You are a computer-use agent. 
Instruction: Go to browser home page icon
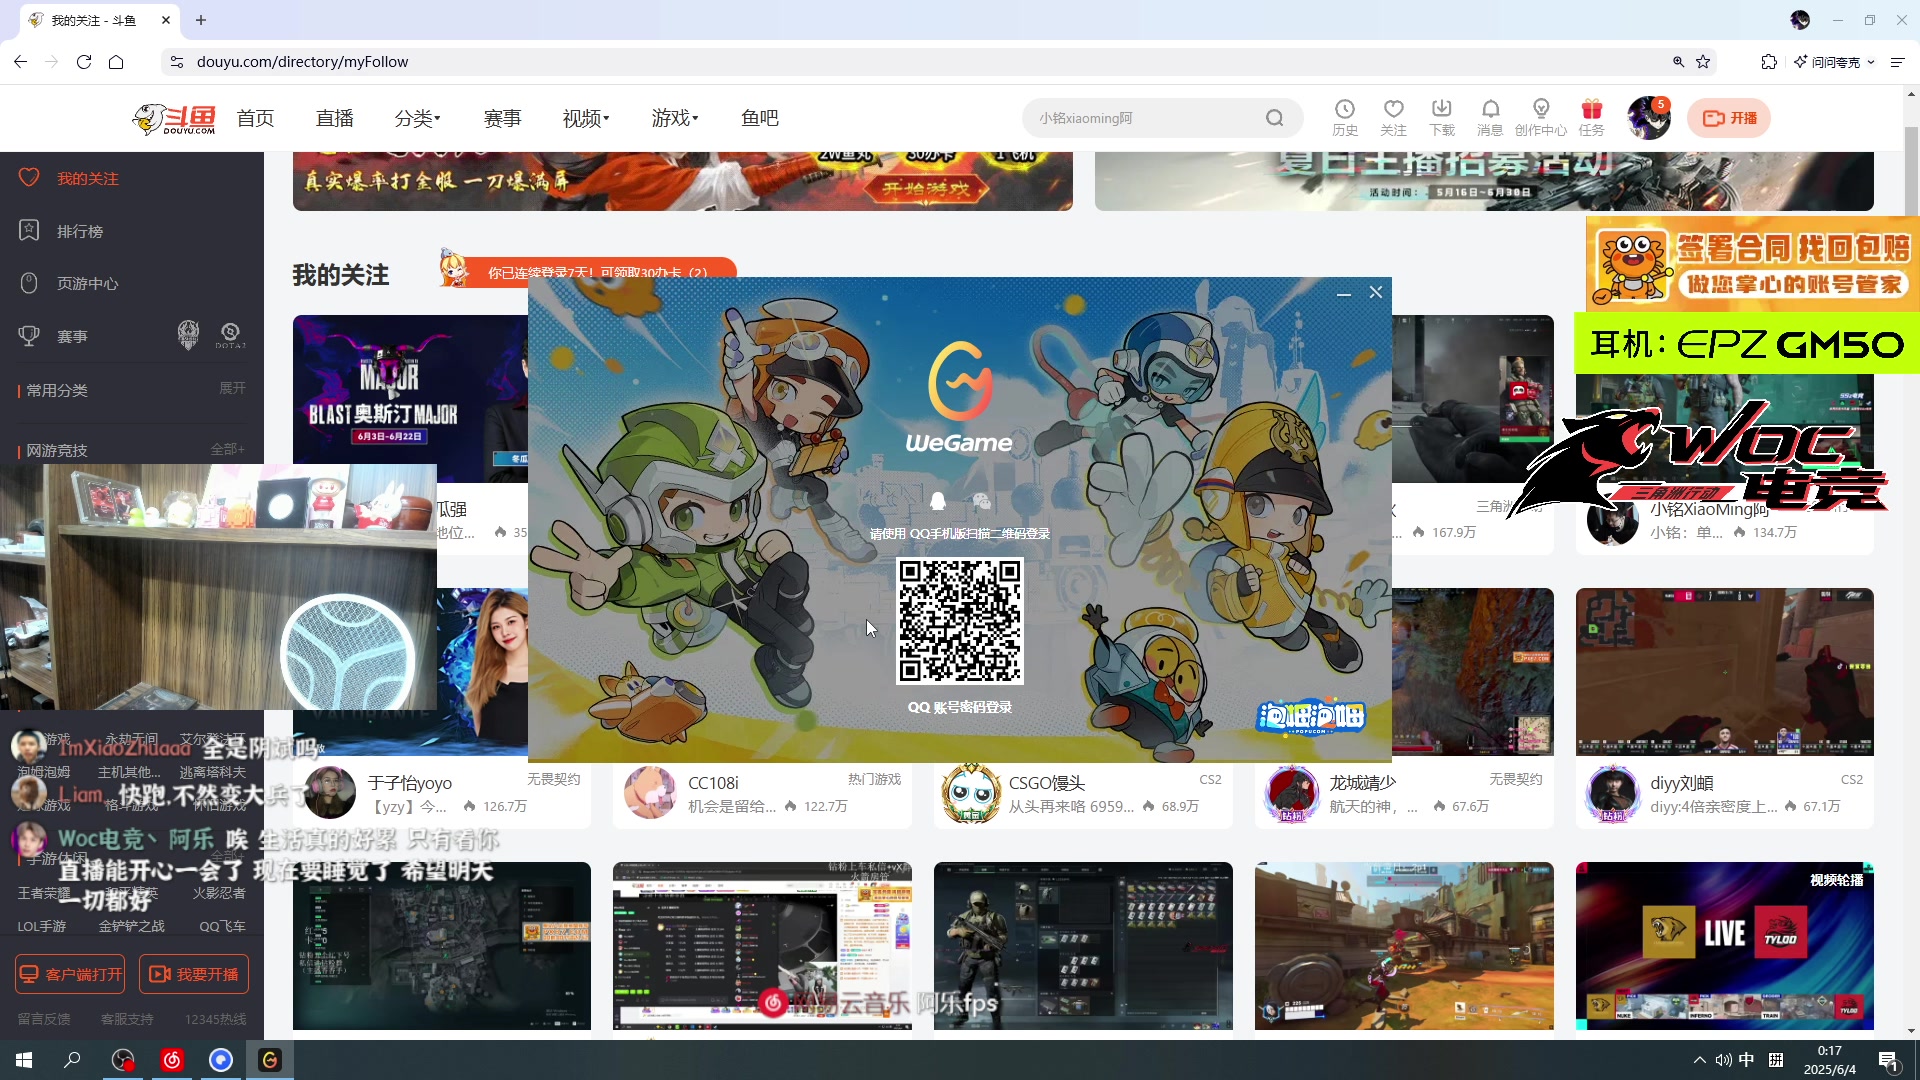click(x=116, y=62)
